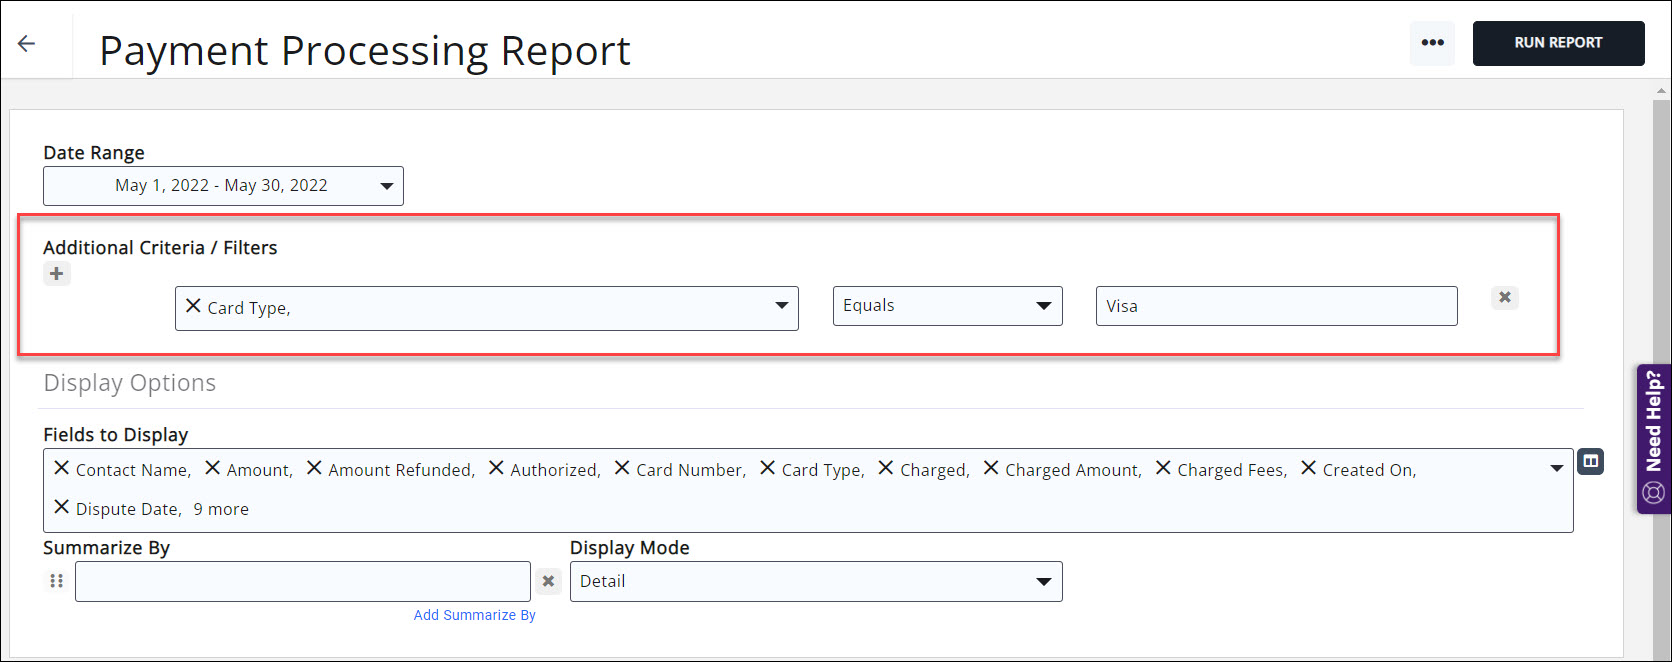
Task: Expand the Fields to Display list arrow
Action: click(x=1556, y=468)
